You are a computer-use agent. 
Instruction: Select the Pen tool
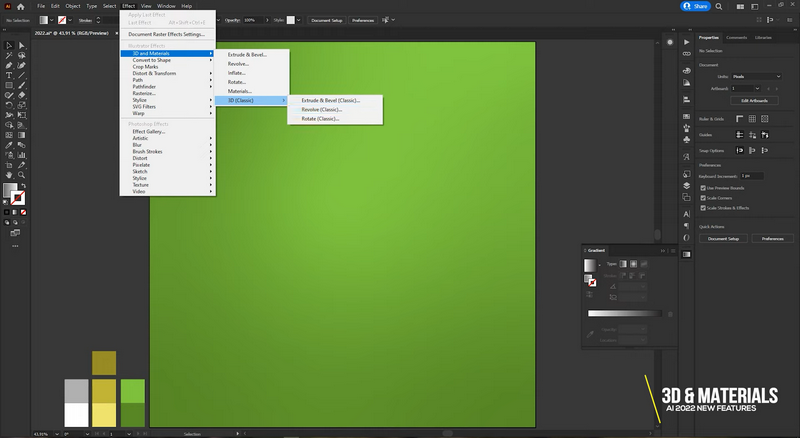(9, 65)
